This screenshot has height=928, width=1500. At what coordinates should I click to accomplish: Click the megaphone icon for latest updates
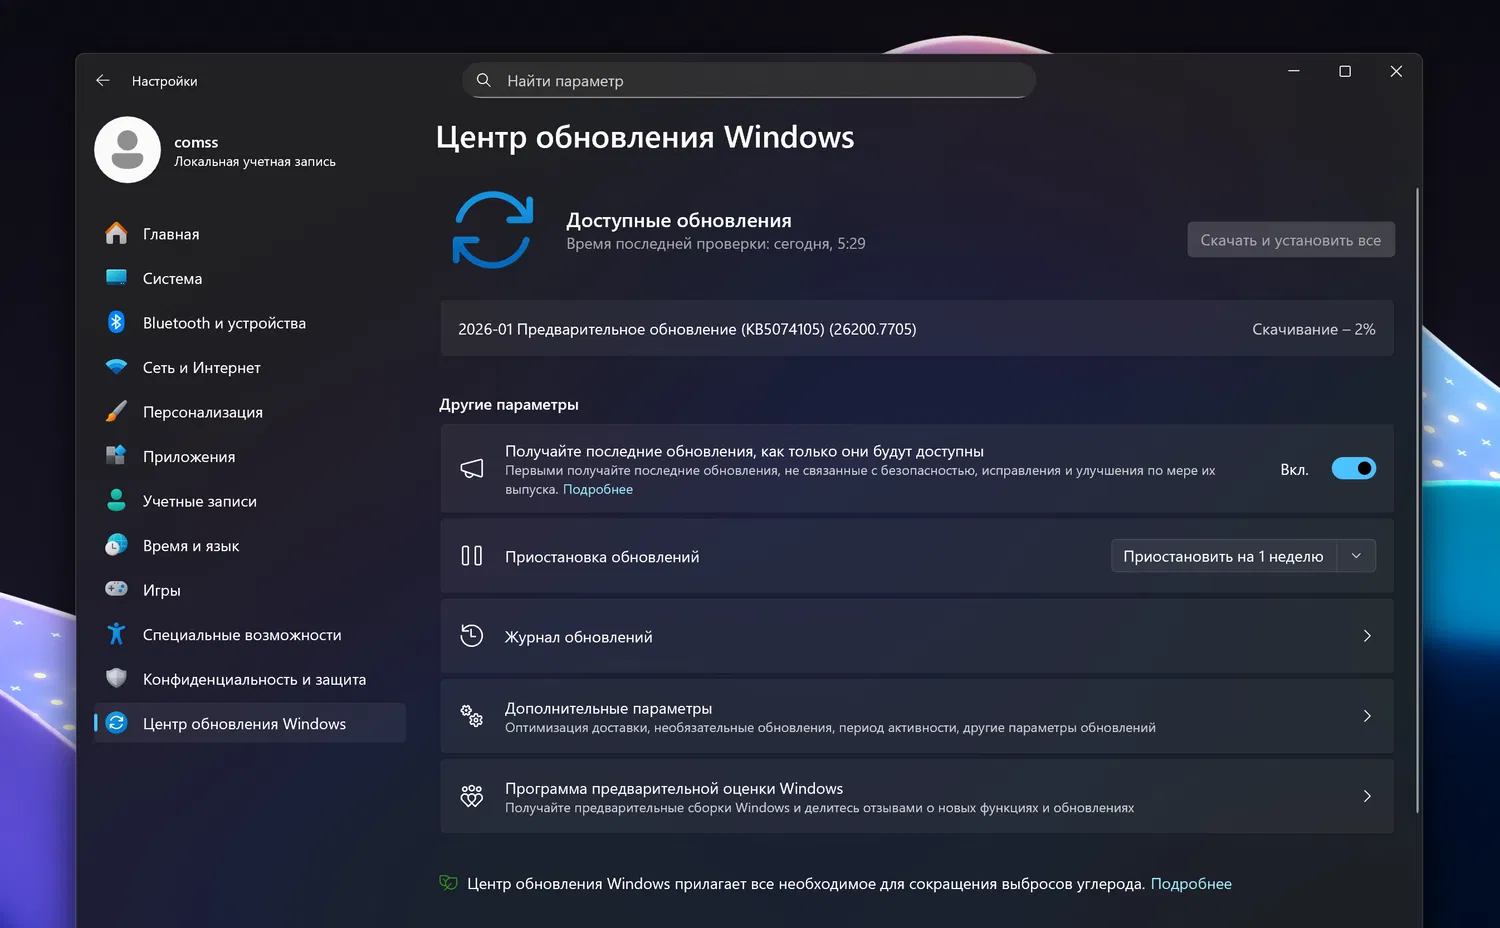(472, 469)
